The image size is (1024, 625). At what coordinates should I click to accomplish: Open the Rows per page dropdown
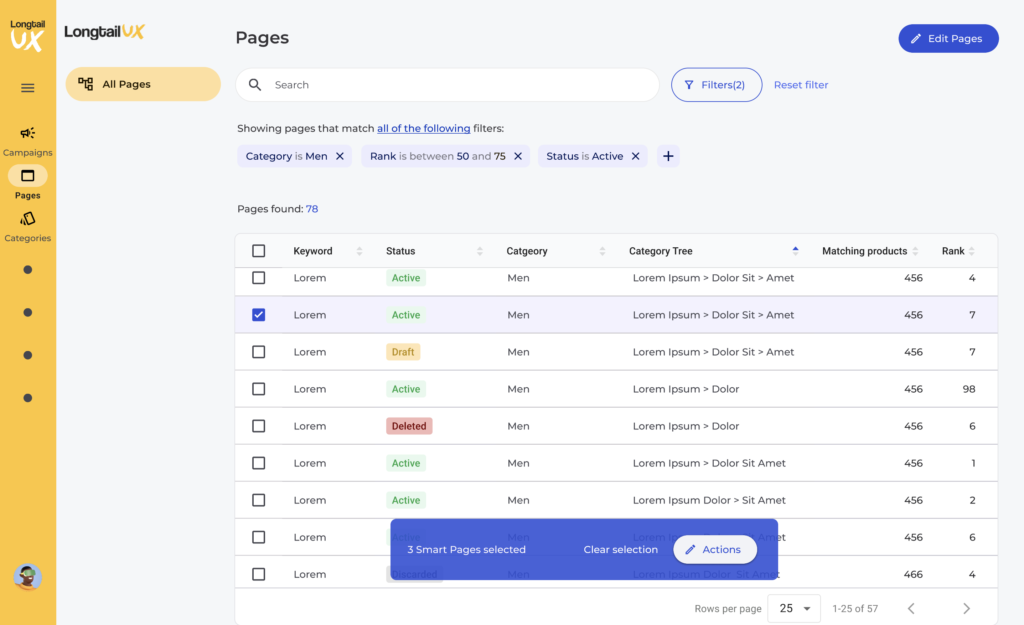pos(795,608)
